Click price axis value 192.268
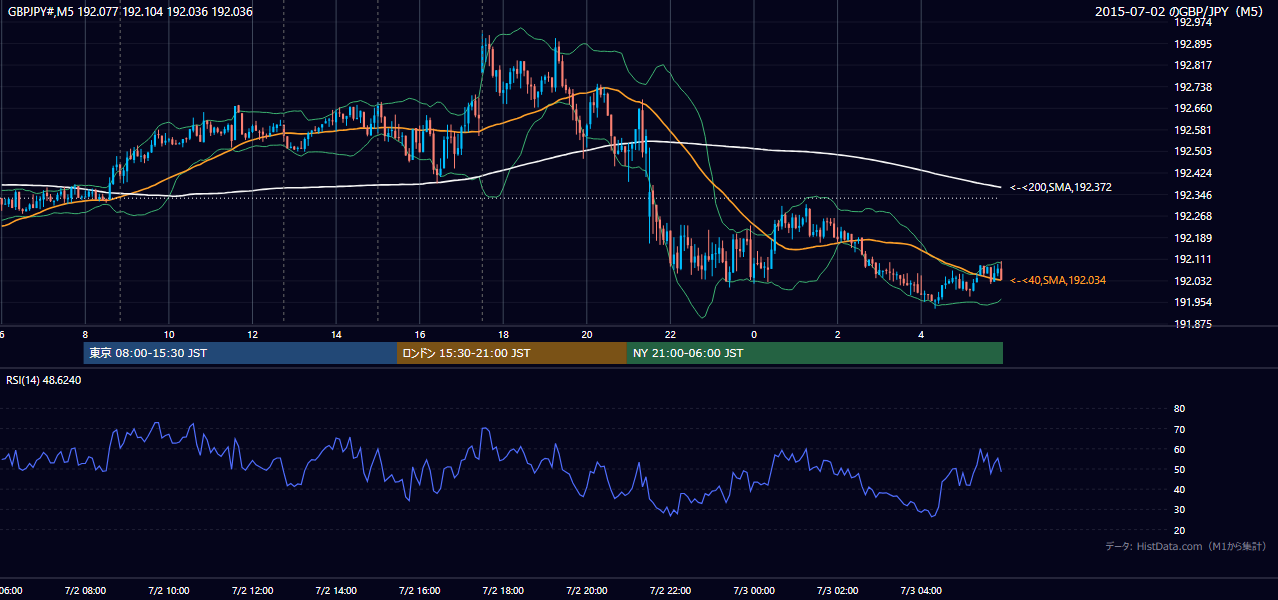Screen dimensions: 1278x600 click(x=1193, y=216)
